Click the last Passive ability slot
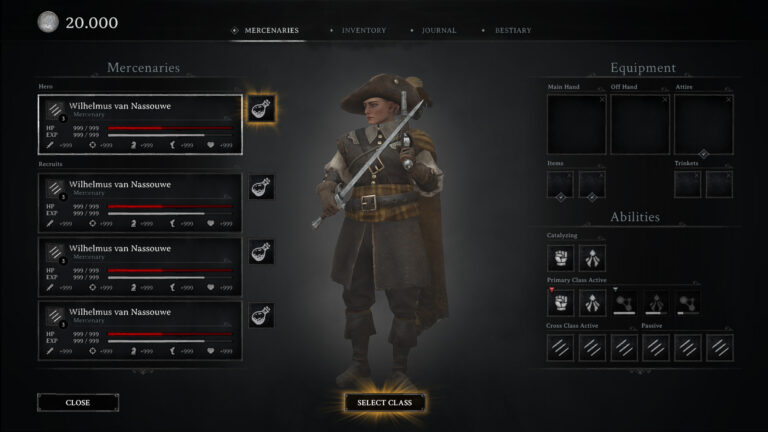Screen dimensions: 768x432 [720, 348]
